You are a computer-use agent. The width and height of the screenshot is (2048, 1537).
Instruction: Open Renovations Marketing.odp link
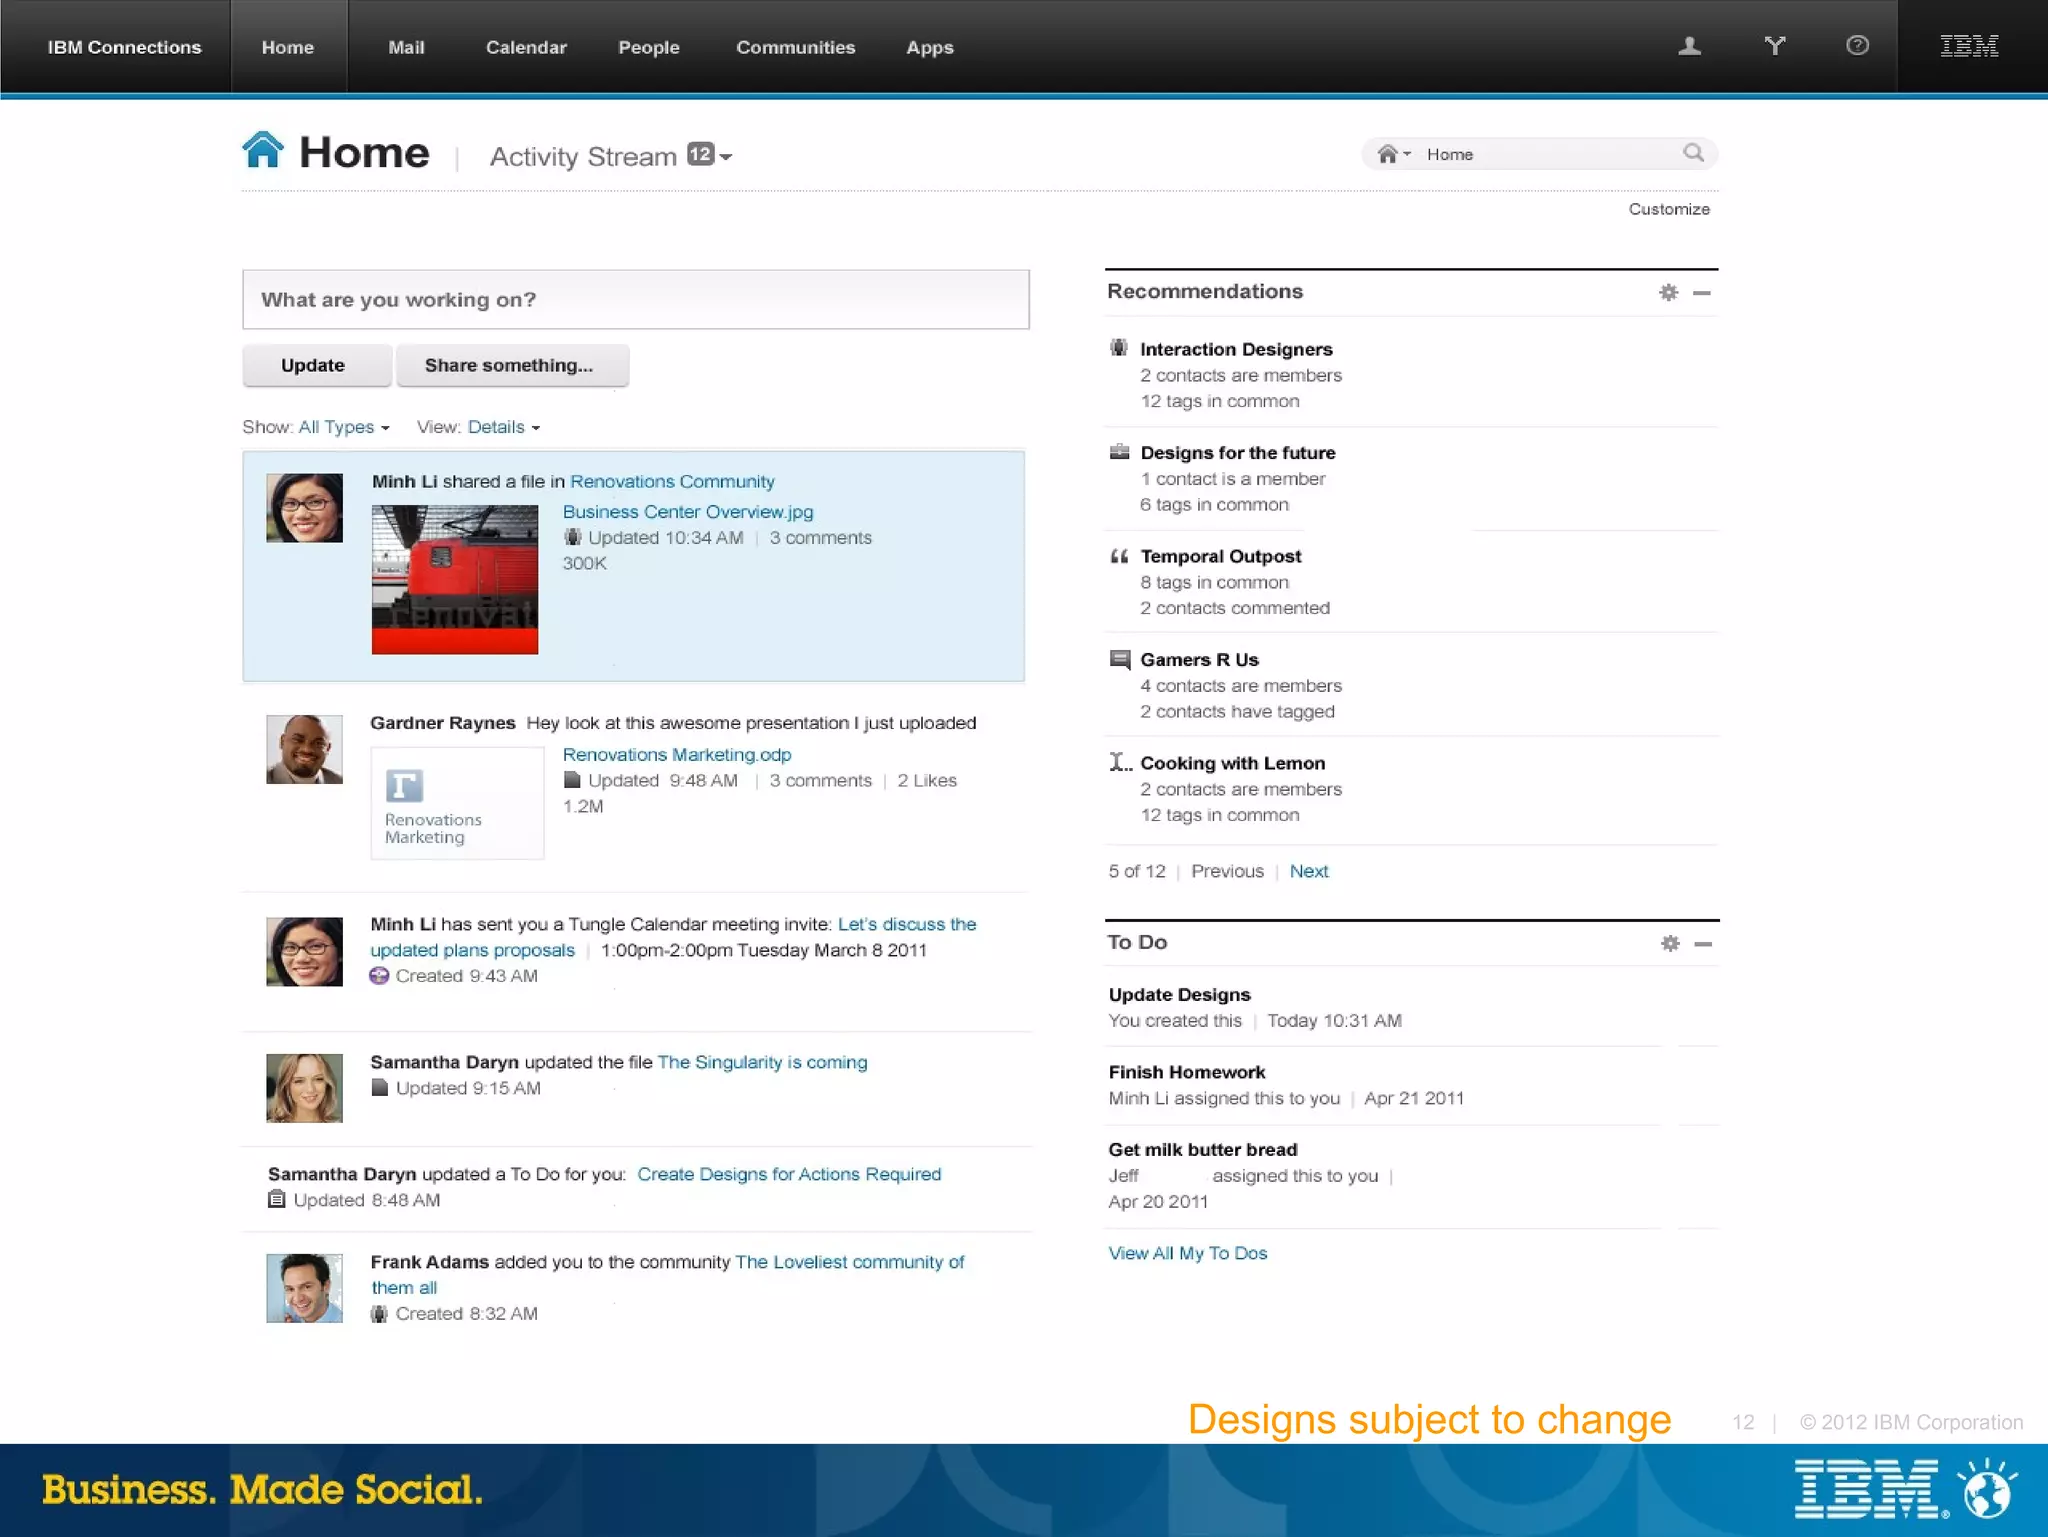tap(677, 754)
